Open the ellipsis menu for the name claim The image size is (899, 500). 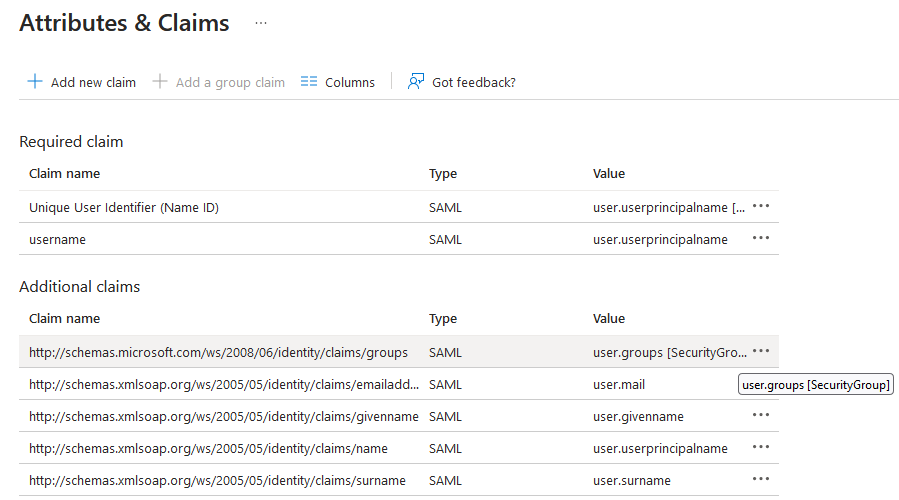tap(761, 447)
